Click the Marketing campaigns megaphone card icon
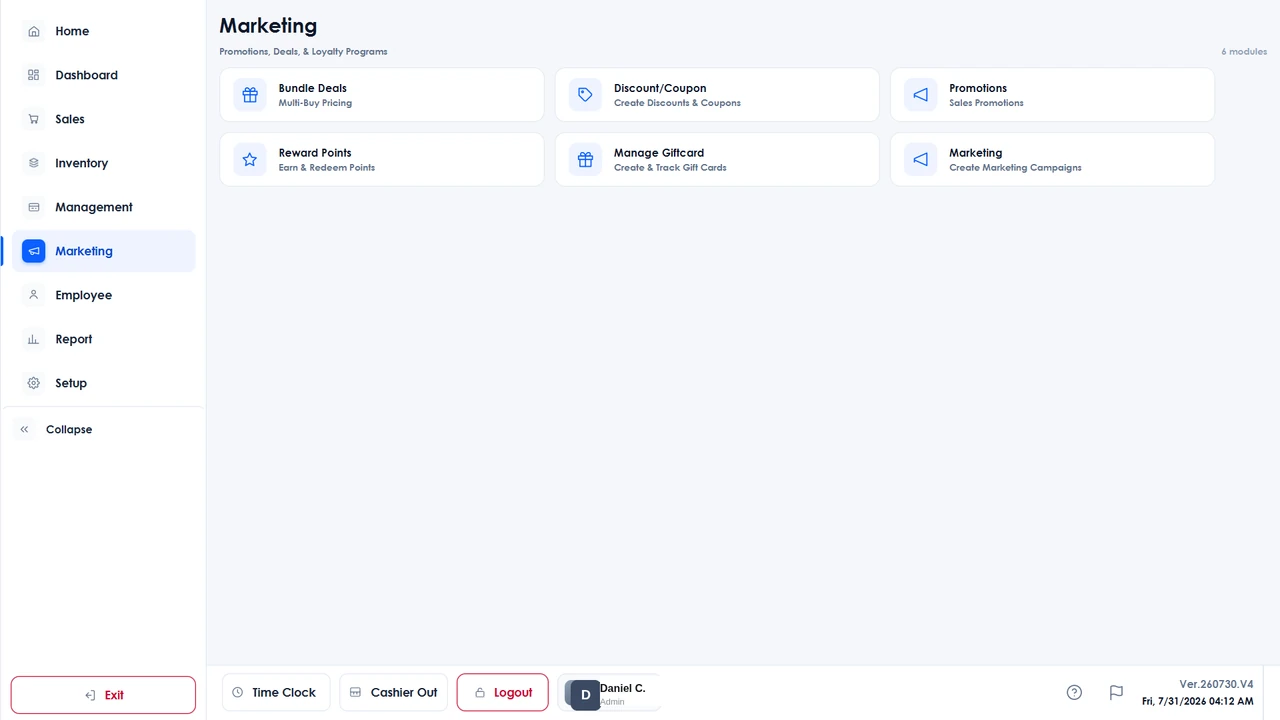Screen dimensions: 1280x720 point(921,159)
